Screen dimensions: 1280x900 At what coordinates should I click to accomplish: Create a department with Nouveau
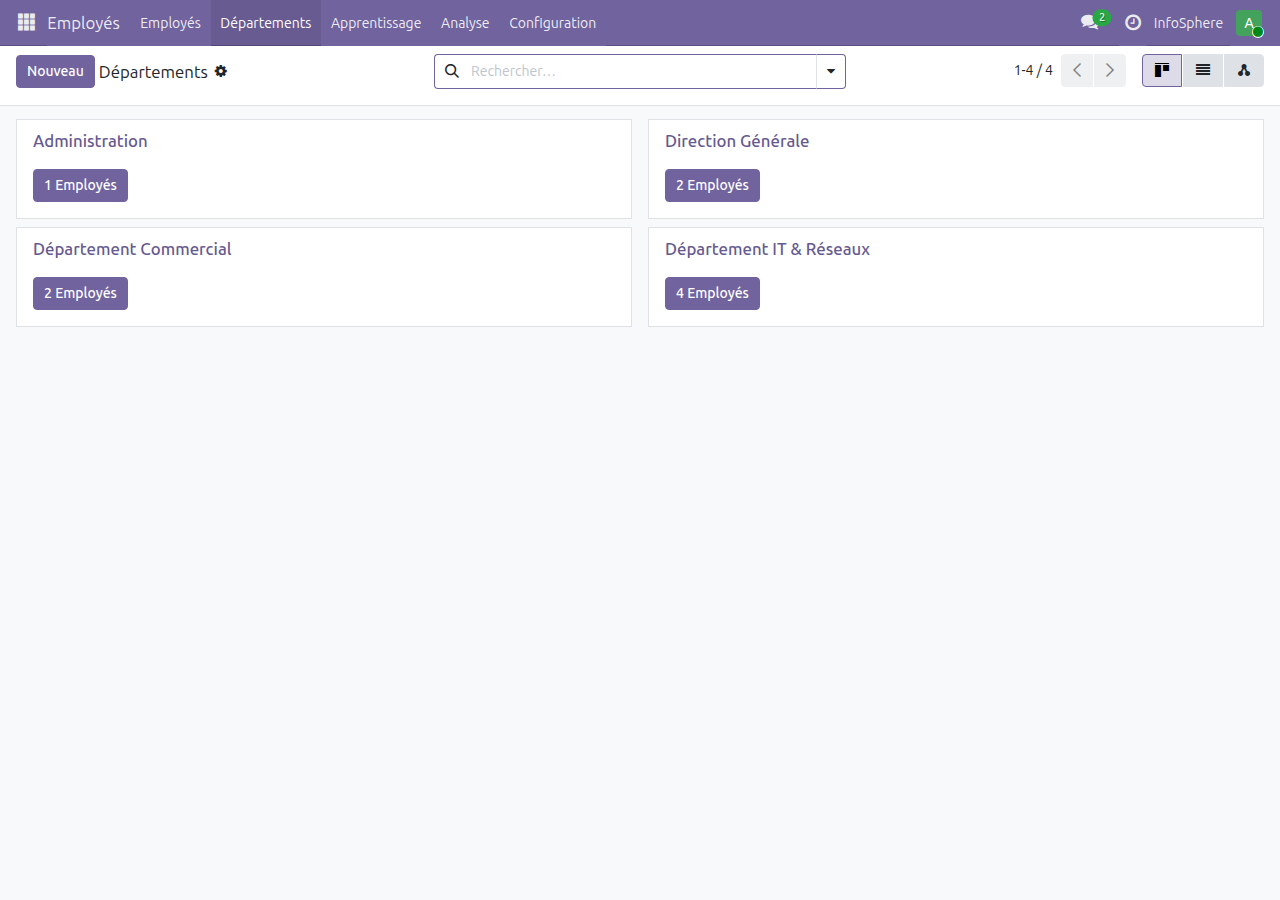(55, 71)
